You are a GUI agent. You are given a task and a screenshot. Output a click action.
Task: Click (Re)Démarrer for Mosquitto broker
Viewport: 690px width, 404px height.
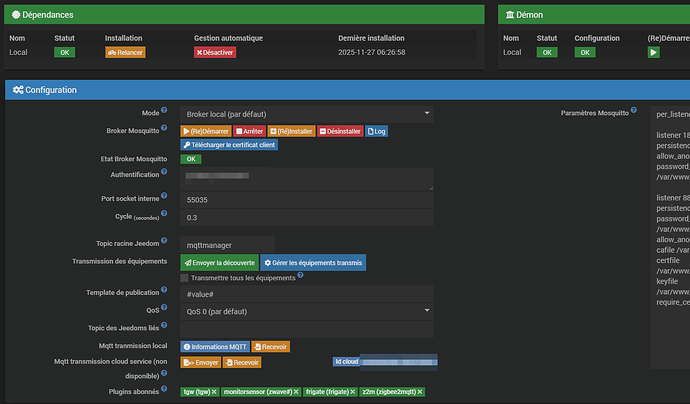(x=205, y=131)
